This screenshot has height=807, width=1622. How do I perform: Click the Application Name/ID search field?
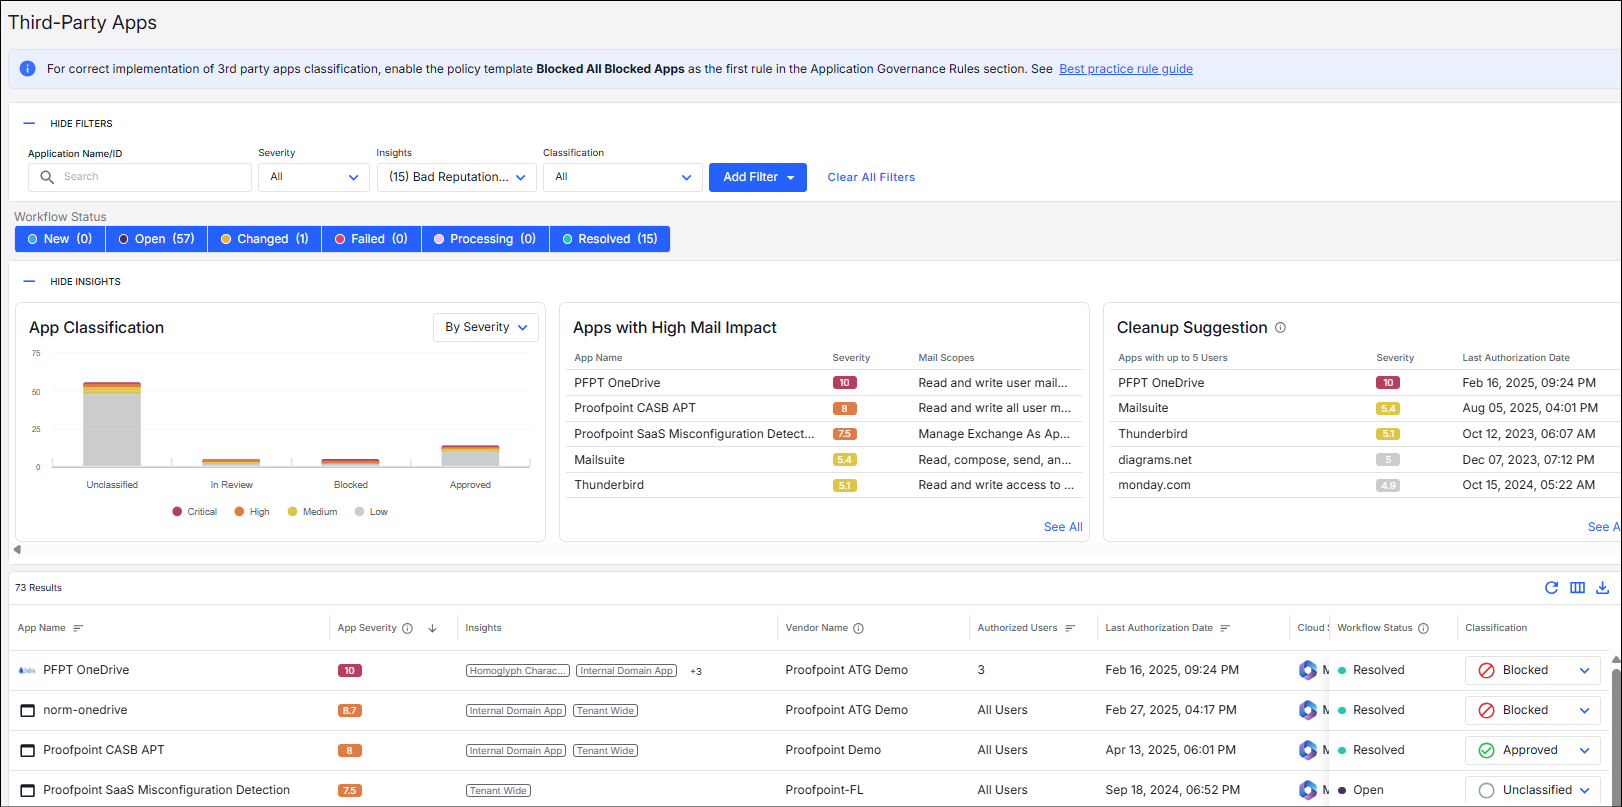coord(150,177)
